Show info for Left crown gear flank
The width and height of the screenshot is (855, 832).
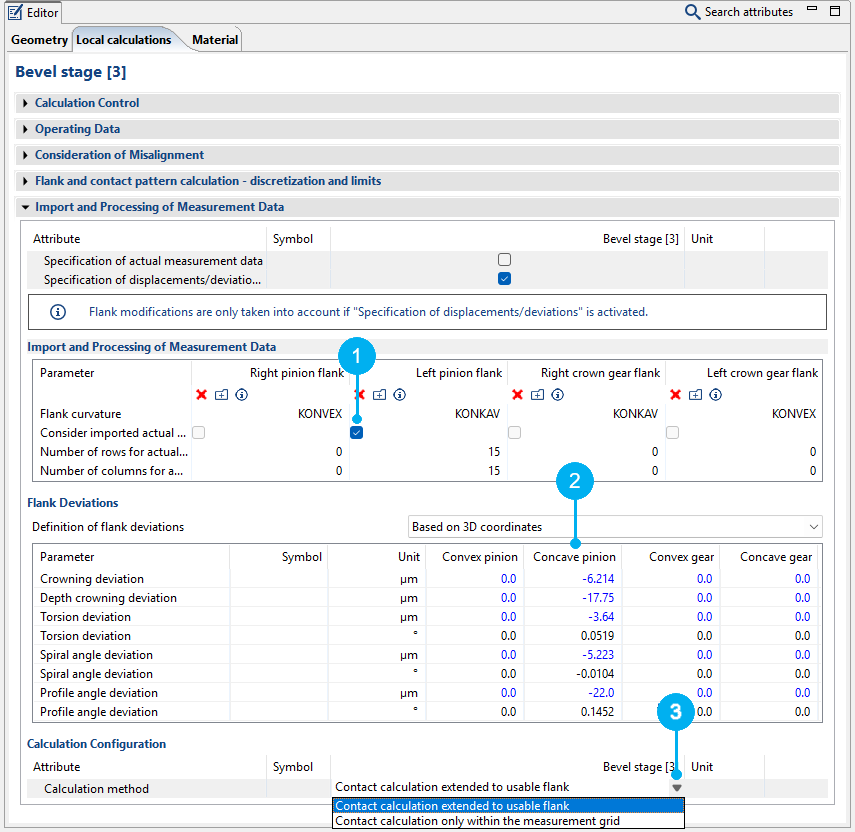(715, 395)
